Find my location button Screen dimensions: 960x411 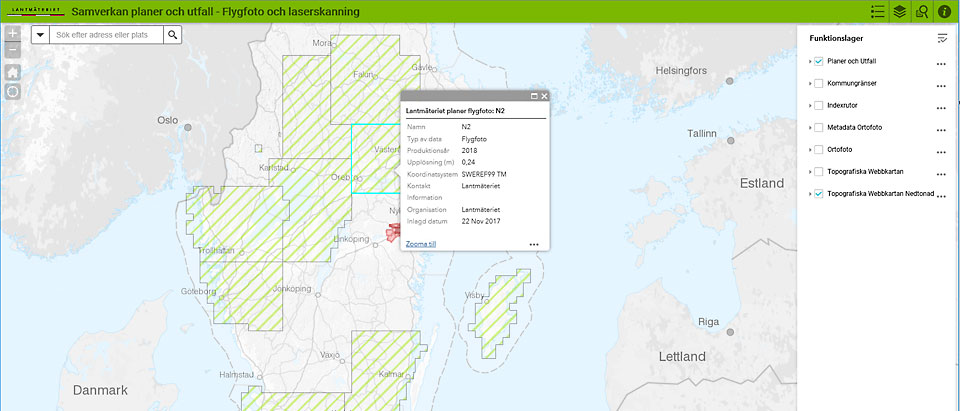[13, 92]
